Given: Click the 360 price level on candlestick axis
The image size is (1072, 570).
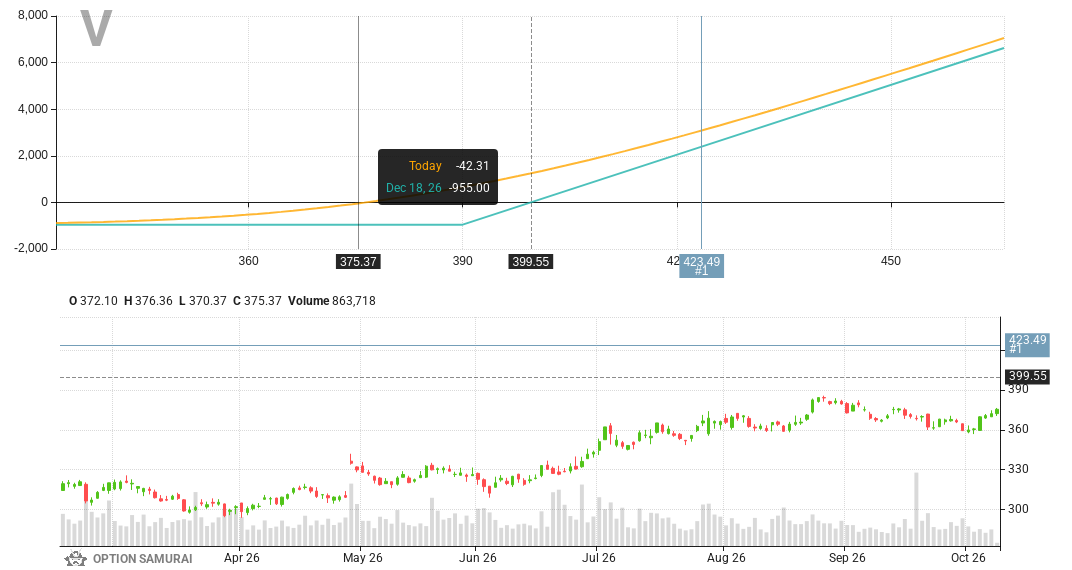Looking at the screenshot, I should click(1018, 429).
